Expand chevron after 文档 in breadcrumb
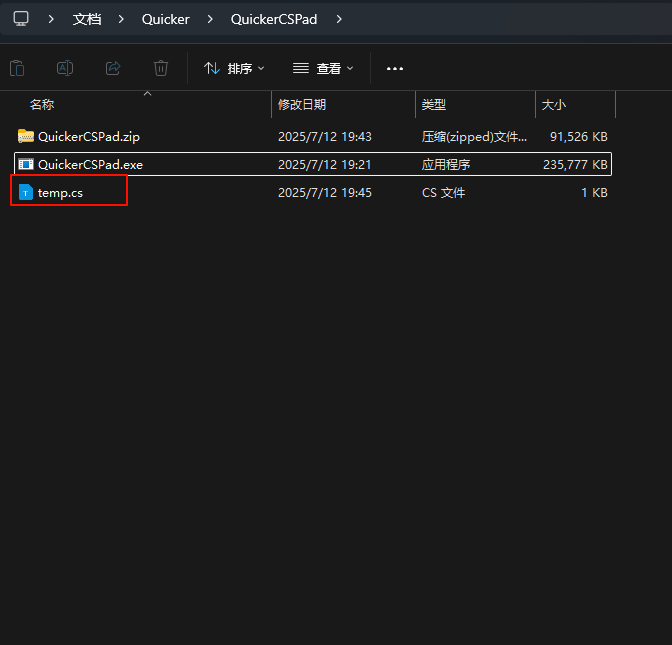This screenshot has width=672, height=645. [121, 19]
